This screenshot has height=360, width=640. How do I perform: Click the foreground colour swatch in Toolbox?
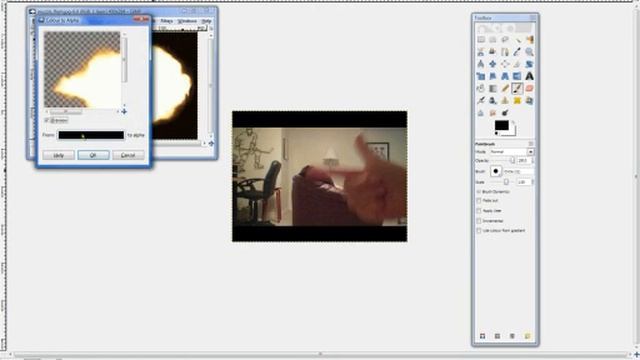tap(502, 125)
